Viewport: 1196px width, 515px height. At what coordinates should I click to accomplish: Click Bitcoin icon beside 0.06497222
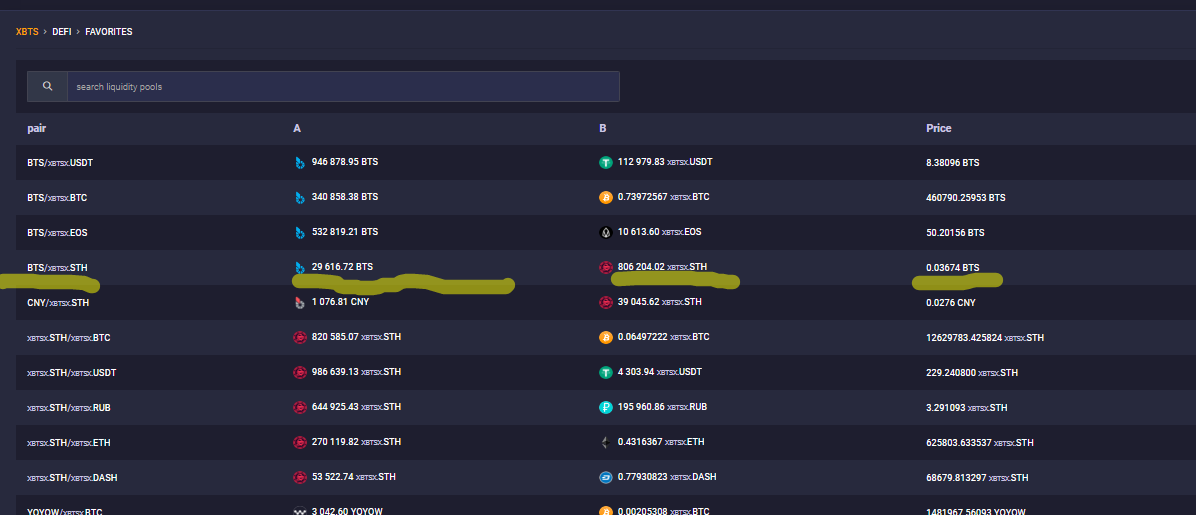606,337
